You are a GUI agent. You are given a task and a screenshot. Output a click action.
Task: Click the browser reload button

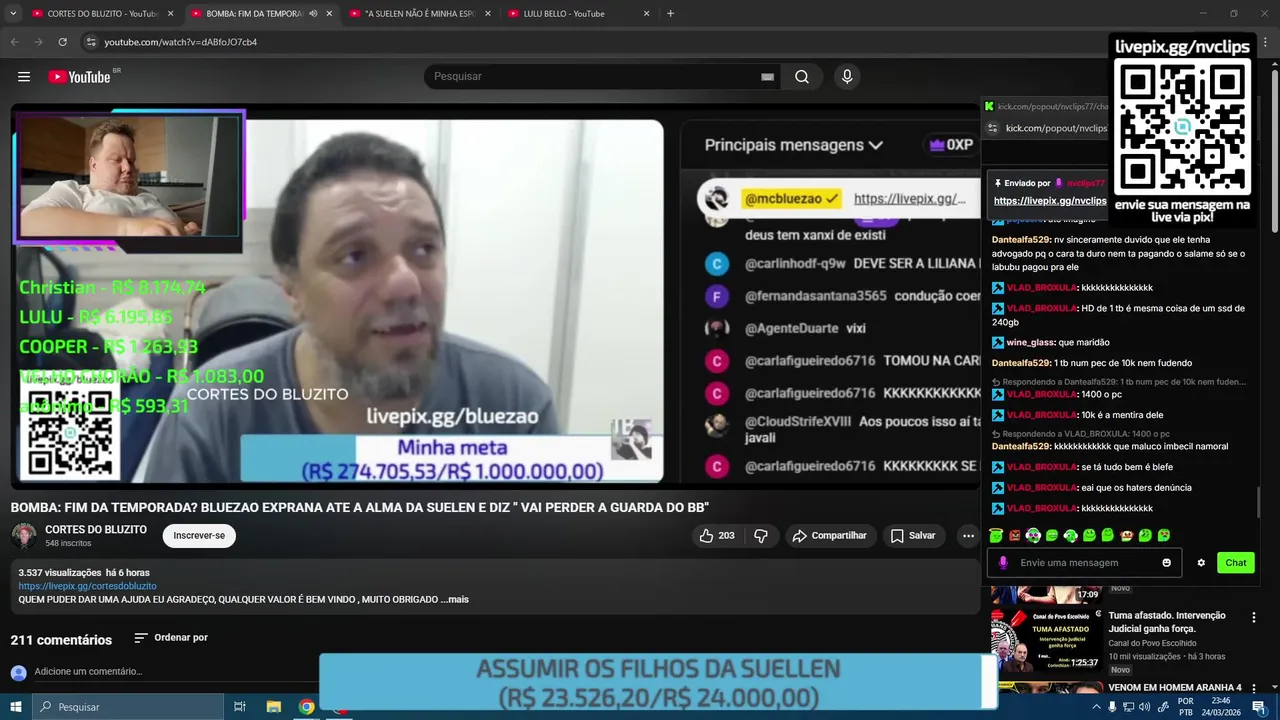(62, 42)
